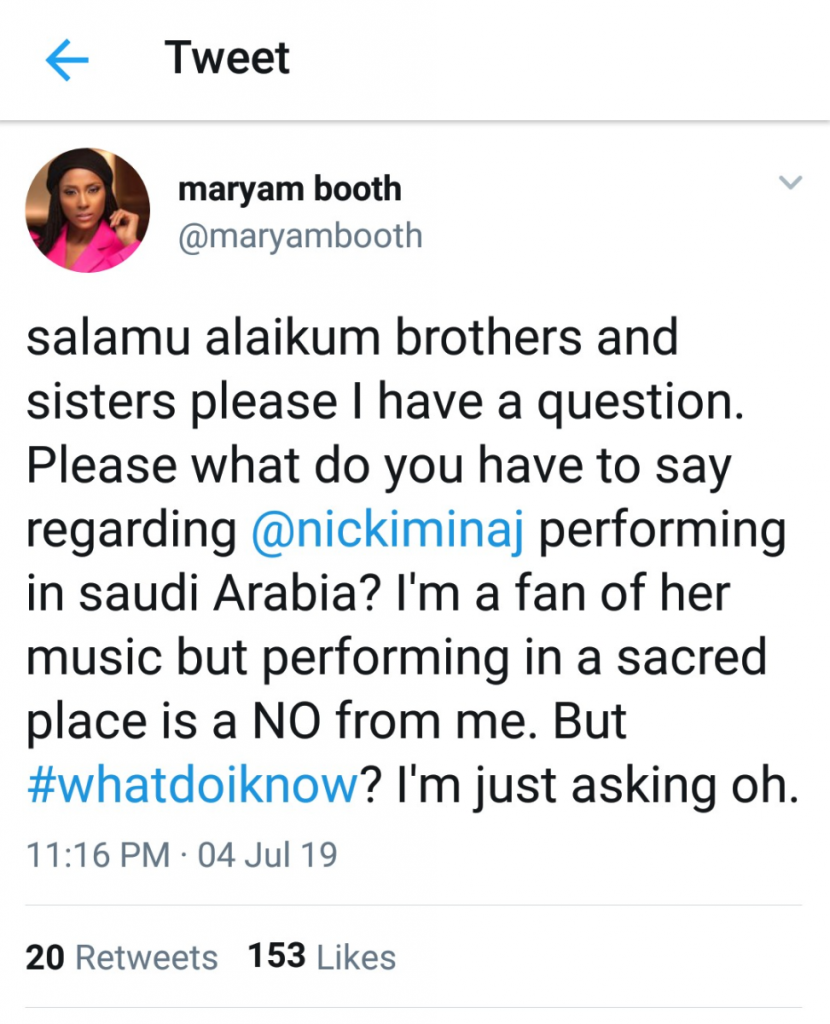This screenshot has width=830, height=1024.
Task: Tap the back arrow icon
Action: (67, 61)
